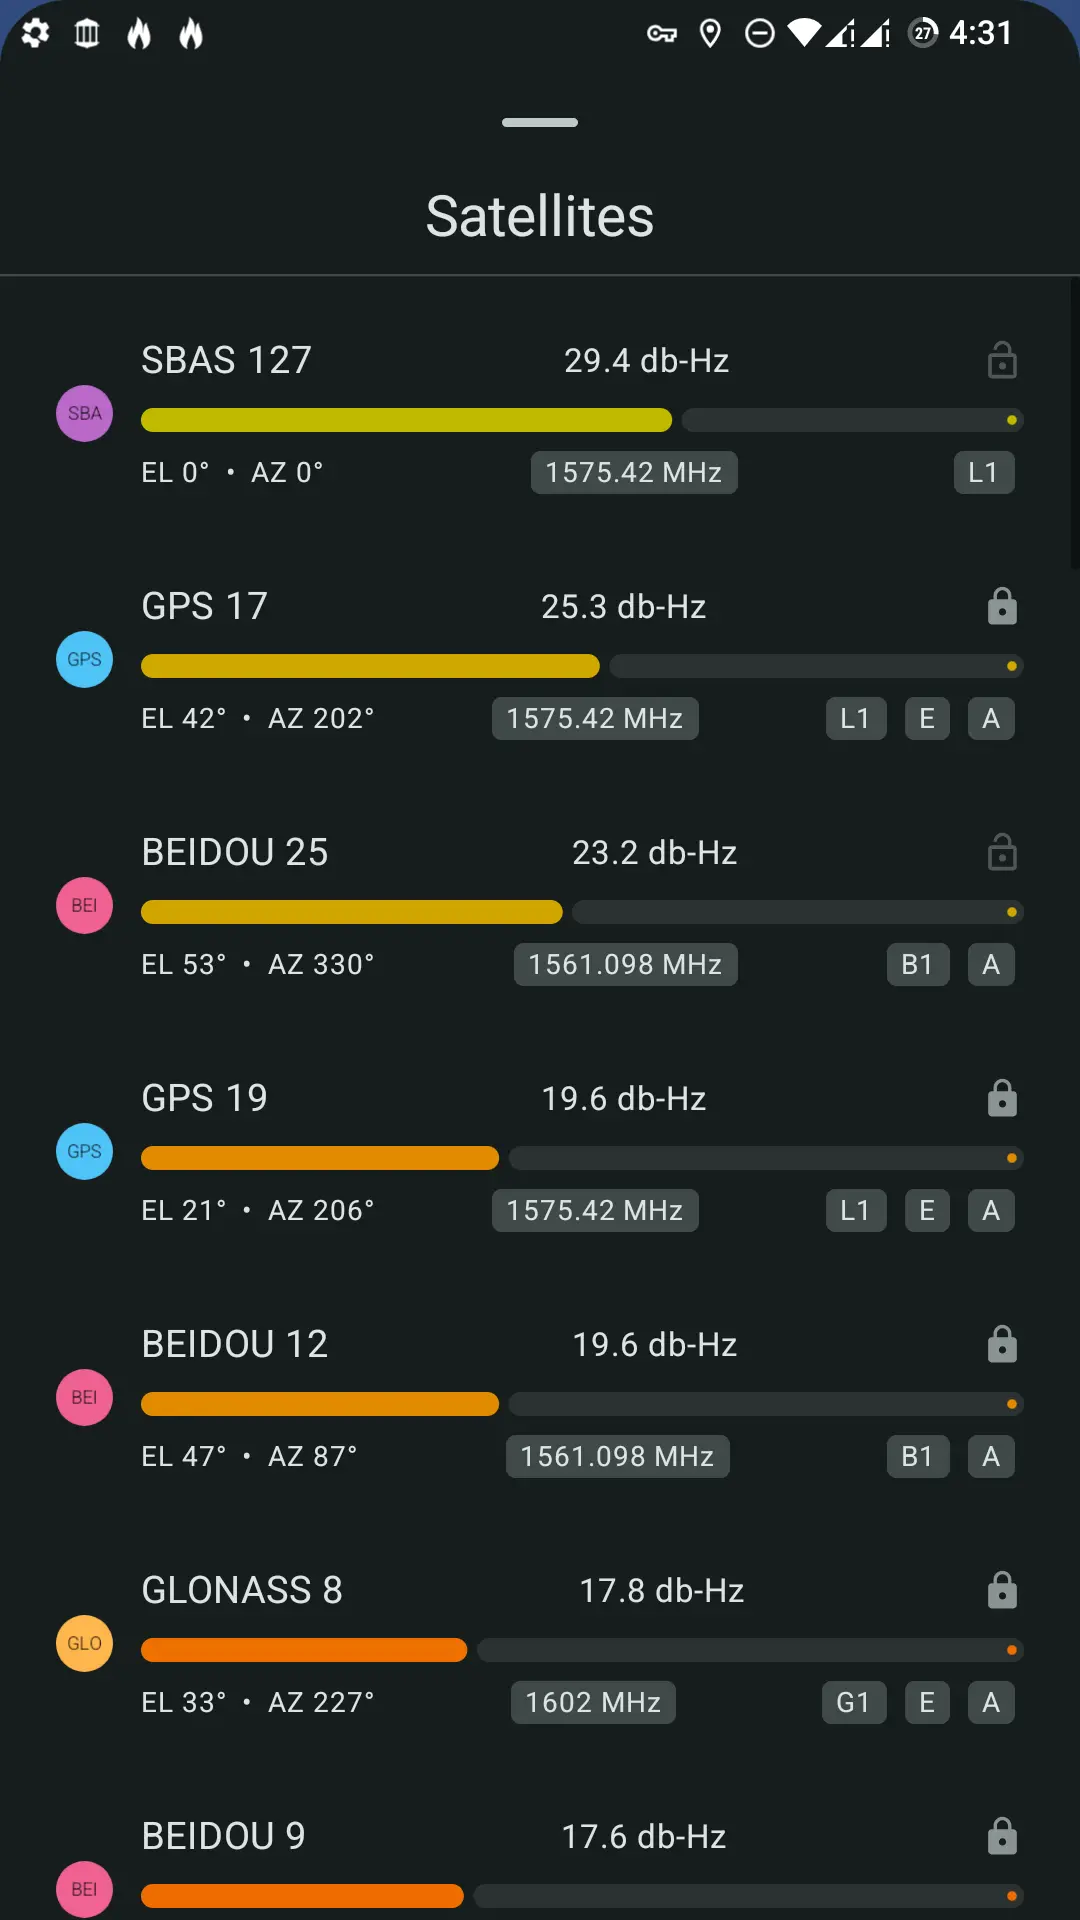Tap the SBA constellation badge icon

(x=84, y=413)
